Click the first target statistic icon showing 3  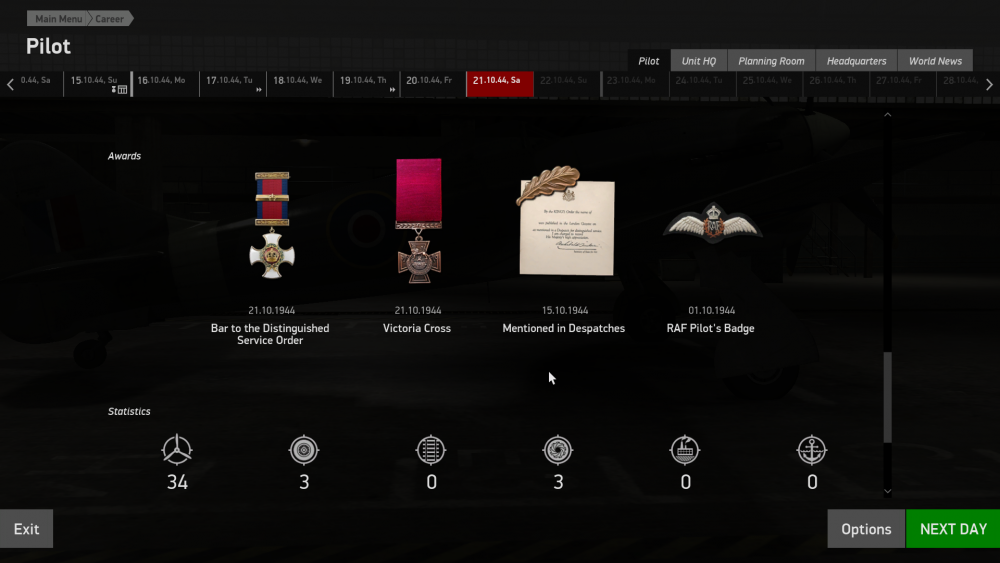pos(304,450)
